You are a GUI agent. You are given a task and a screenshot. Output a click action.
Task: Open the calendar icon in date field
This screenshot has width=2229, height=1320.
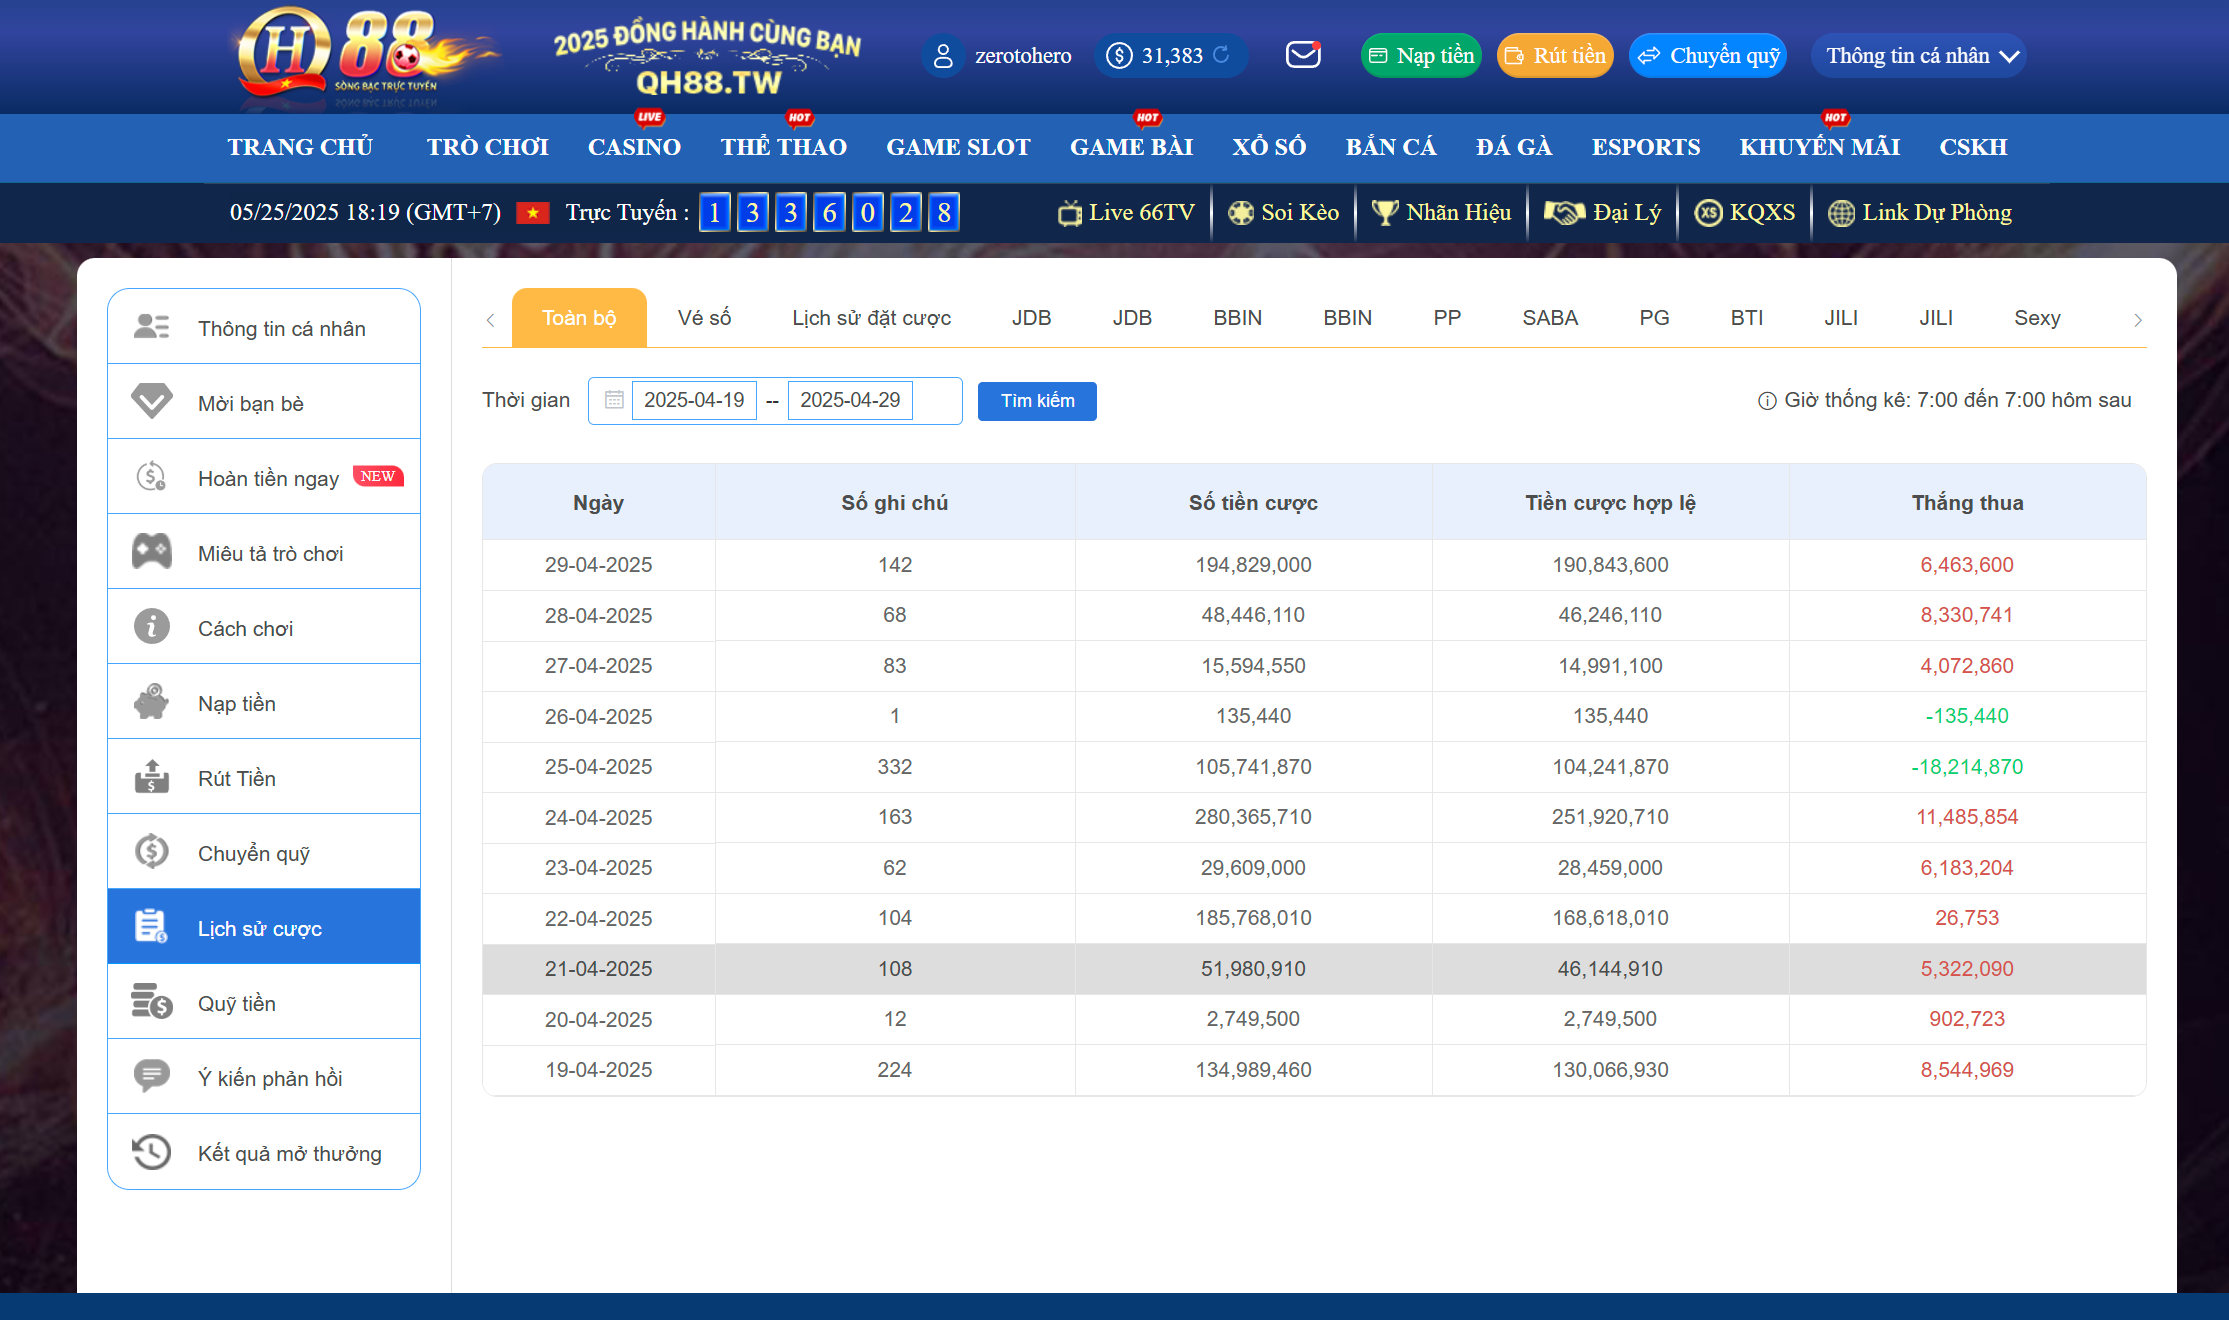[x=614, y=400]
